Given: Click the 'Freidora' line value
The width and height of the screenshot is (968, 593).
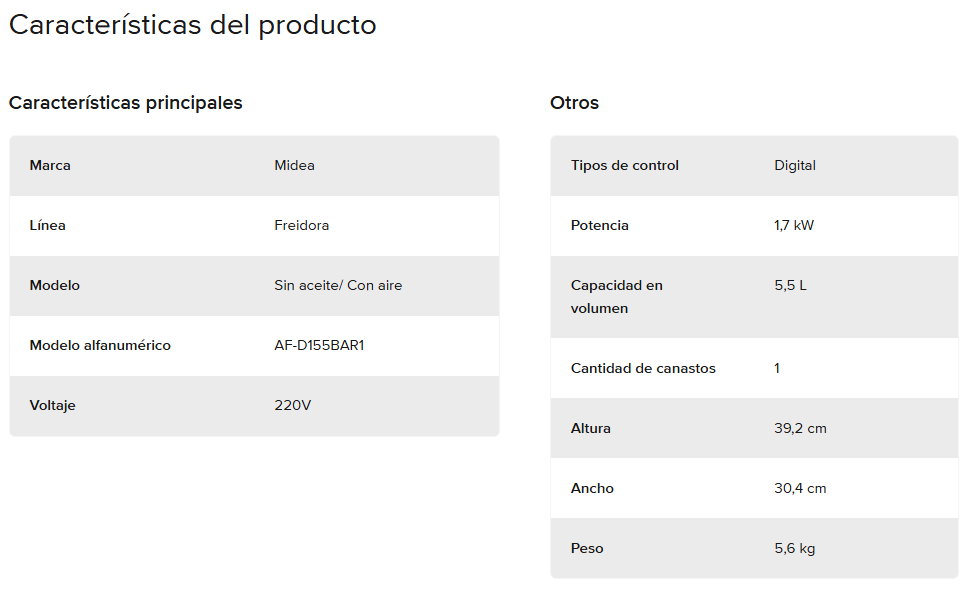Looking at the screenshot, I should pos(301,225).
